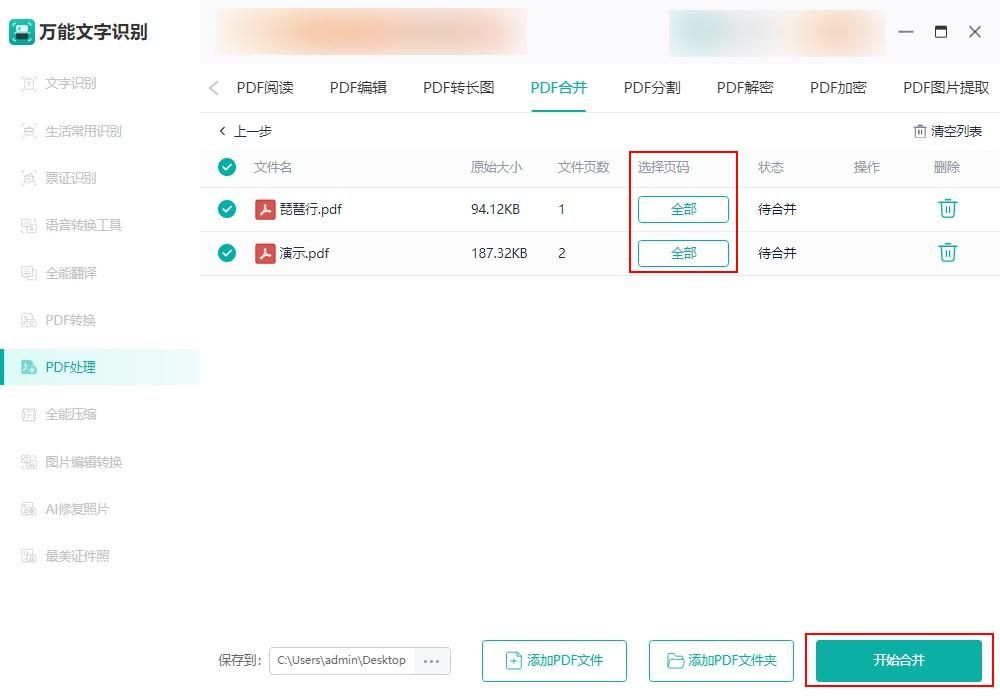This screenshot has width=1000, height=700.
Task: Click 添加PDF文件夹 button
Action: pyautogui.click(x=721, y=660)
